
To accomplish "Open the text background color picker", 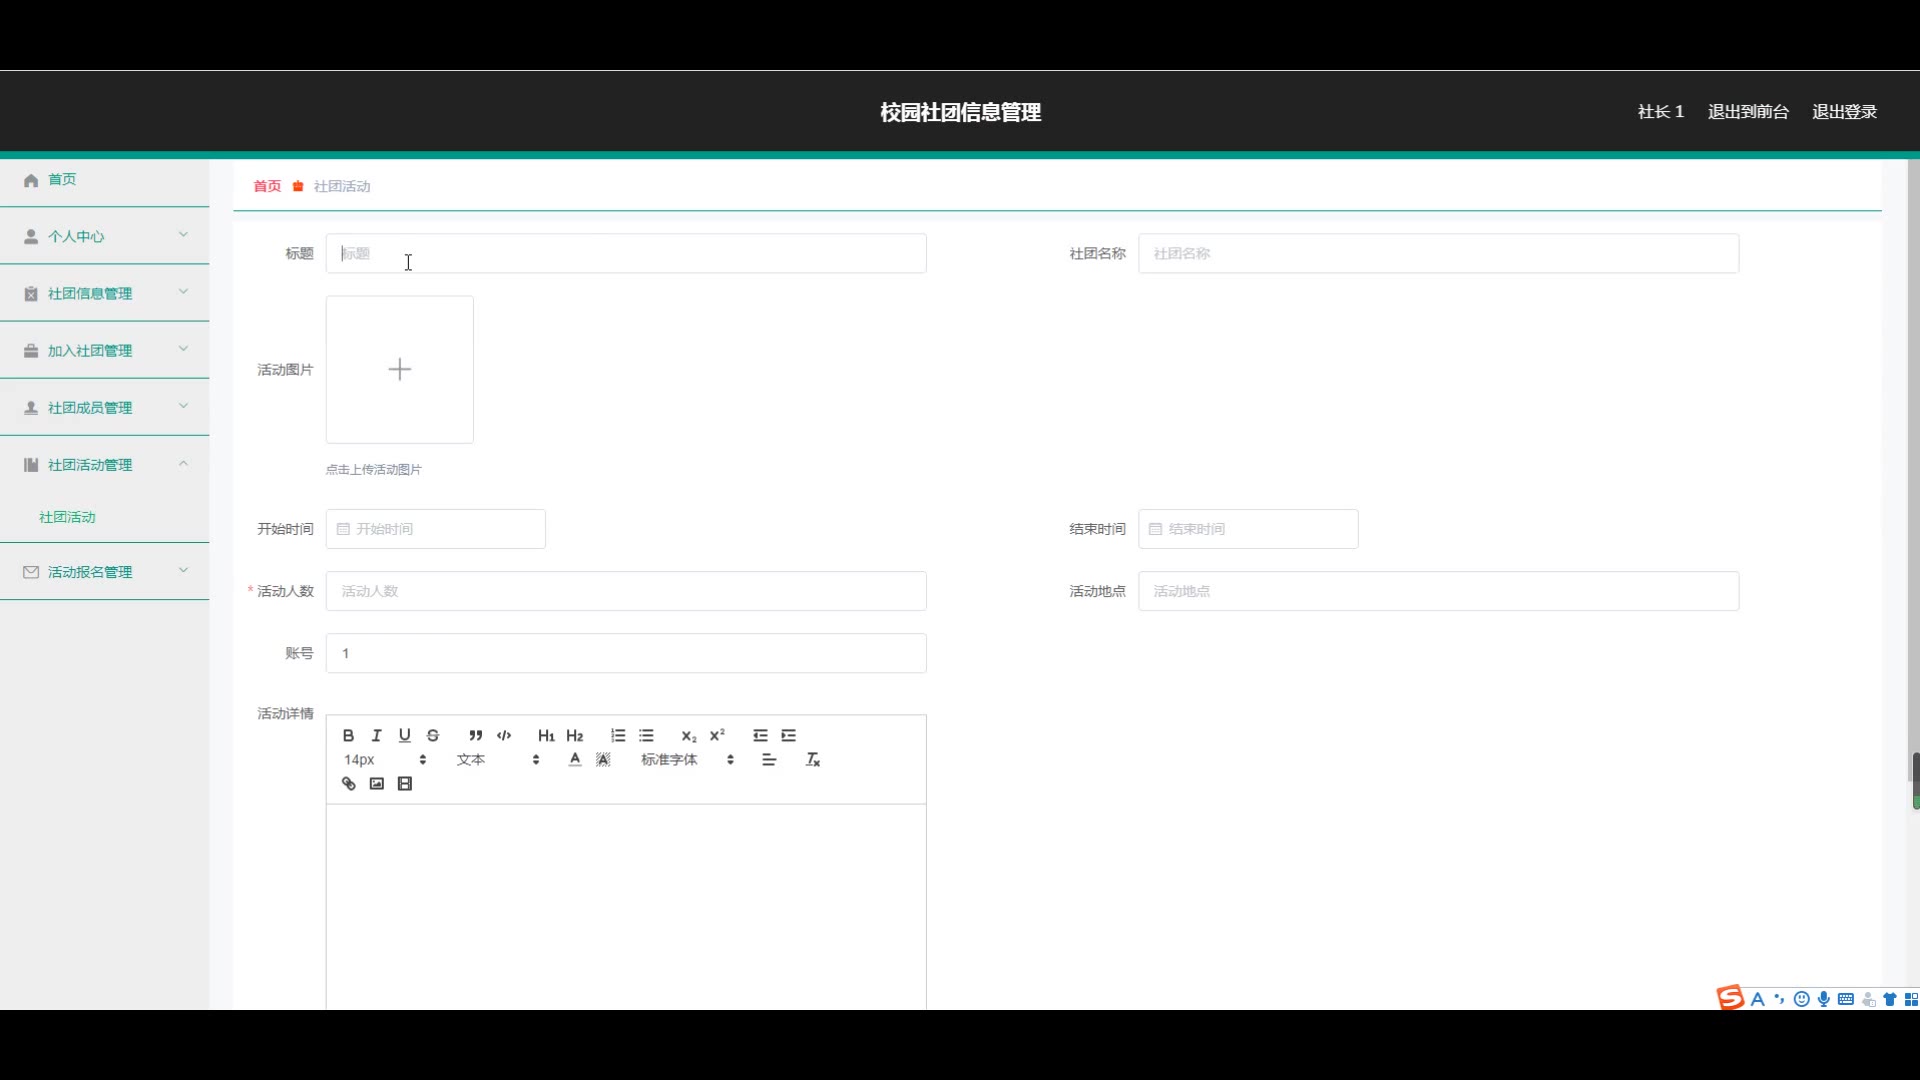I will (603, 759).
